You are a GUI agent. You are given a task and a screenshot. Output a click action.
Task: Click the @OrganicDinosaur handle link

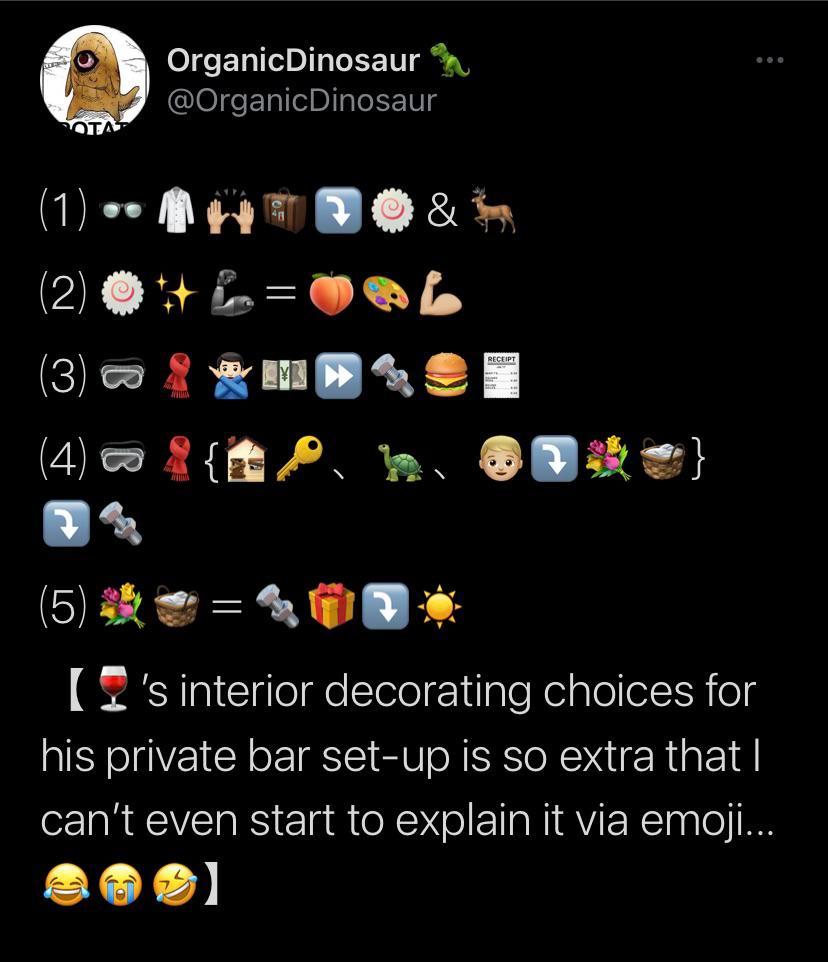point(302,100)
